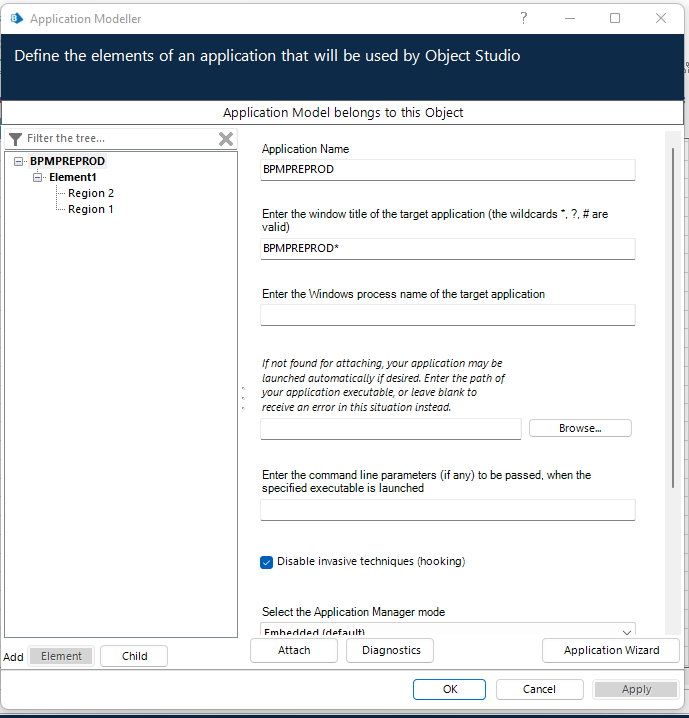Collapse the BPMPREPROD tree node
The height and width of the screenshot is (718, 689).
click(18, 161)
